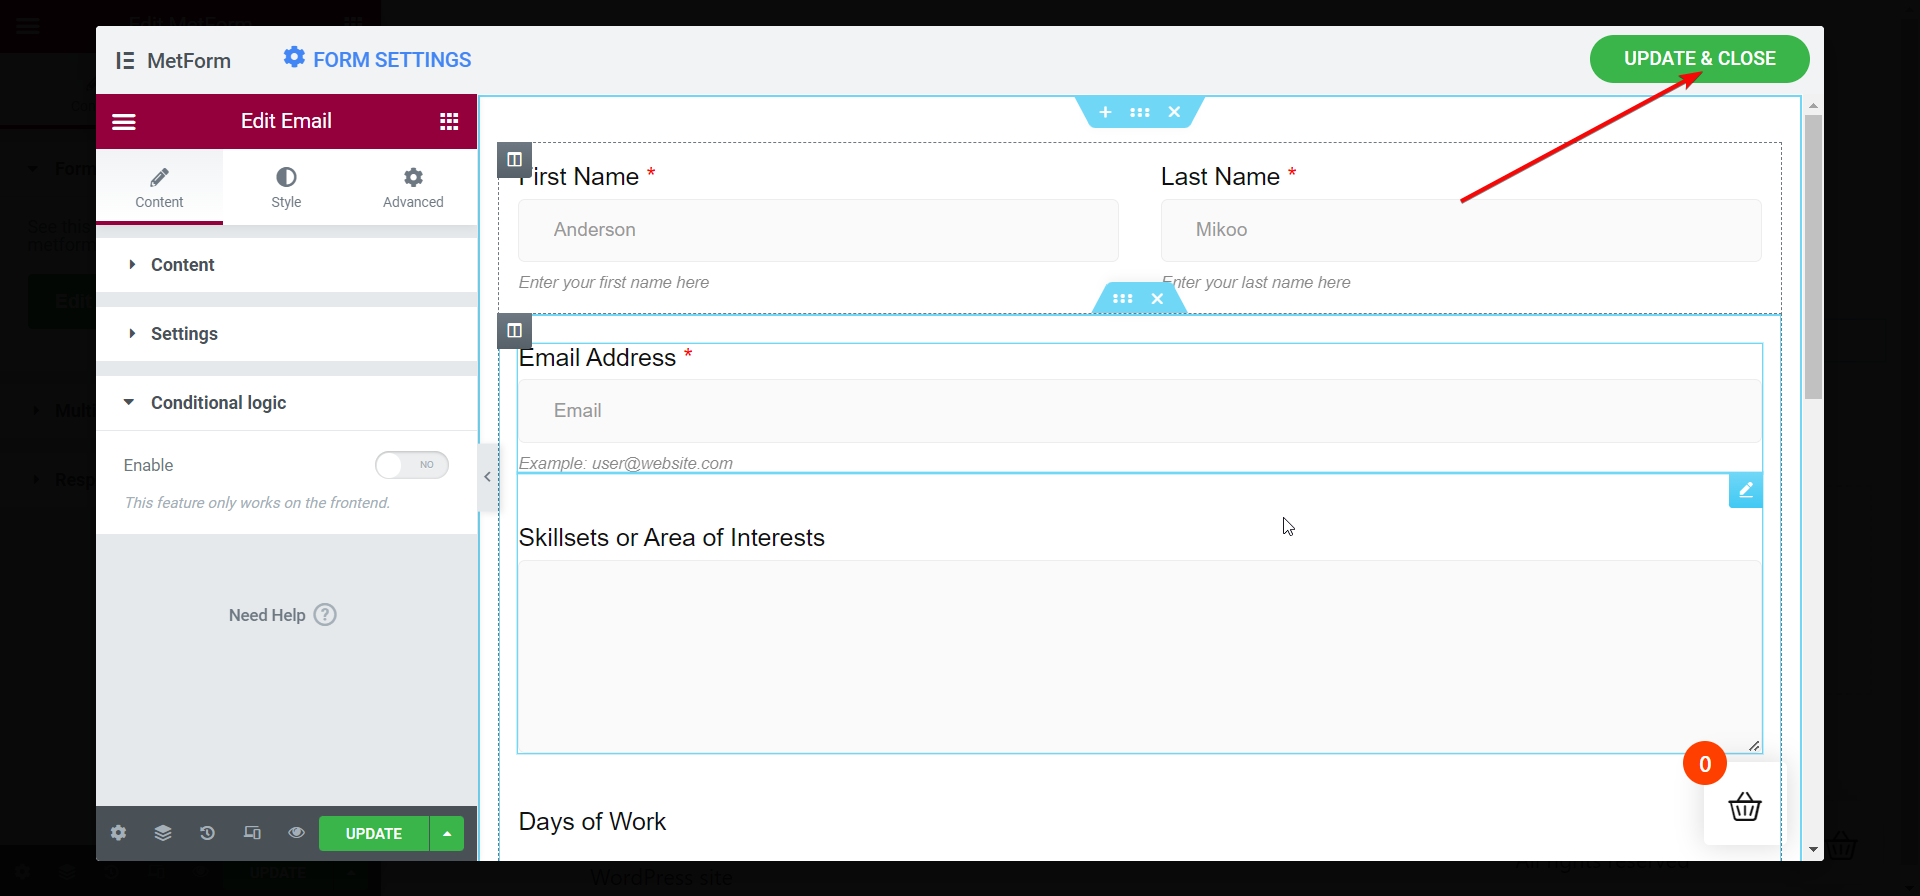The height and width of the screenshot is (896, 1920).
Task: Open the save options arrow beside Update
Action: (x=447, y=834)
